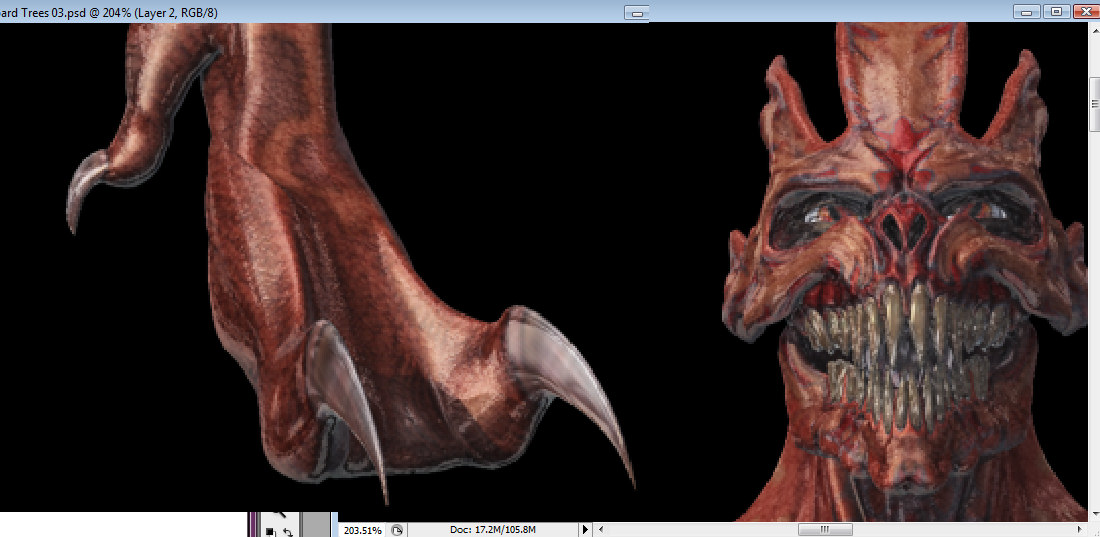Reset to default foreground/background colors

pyautogui.click(x=270, y=532)
